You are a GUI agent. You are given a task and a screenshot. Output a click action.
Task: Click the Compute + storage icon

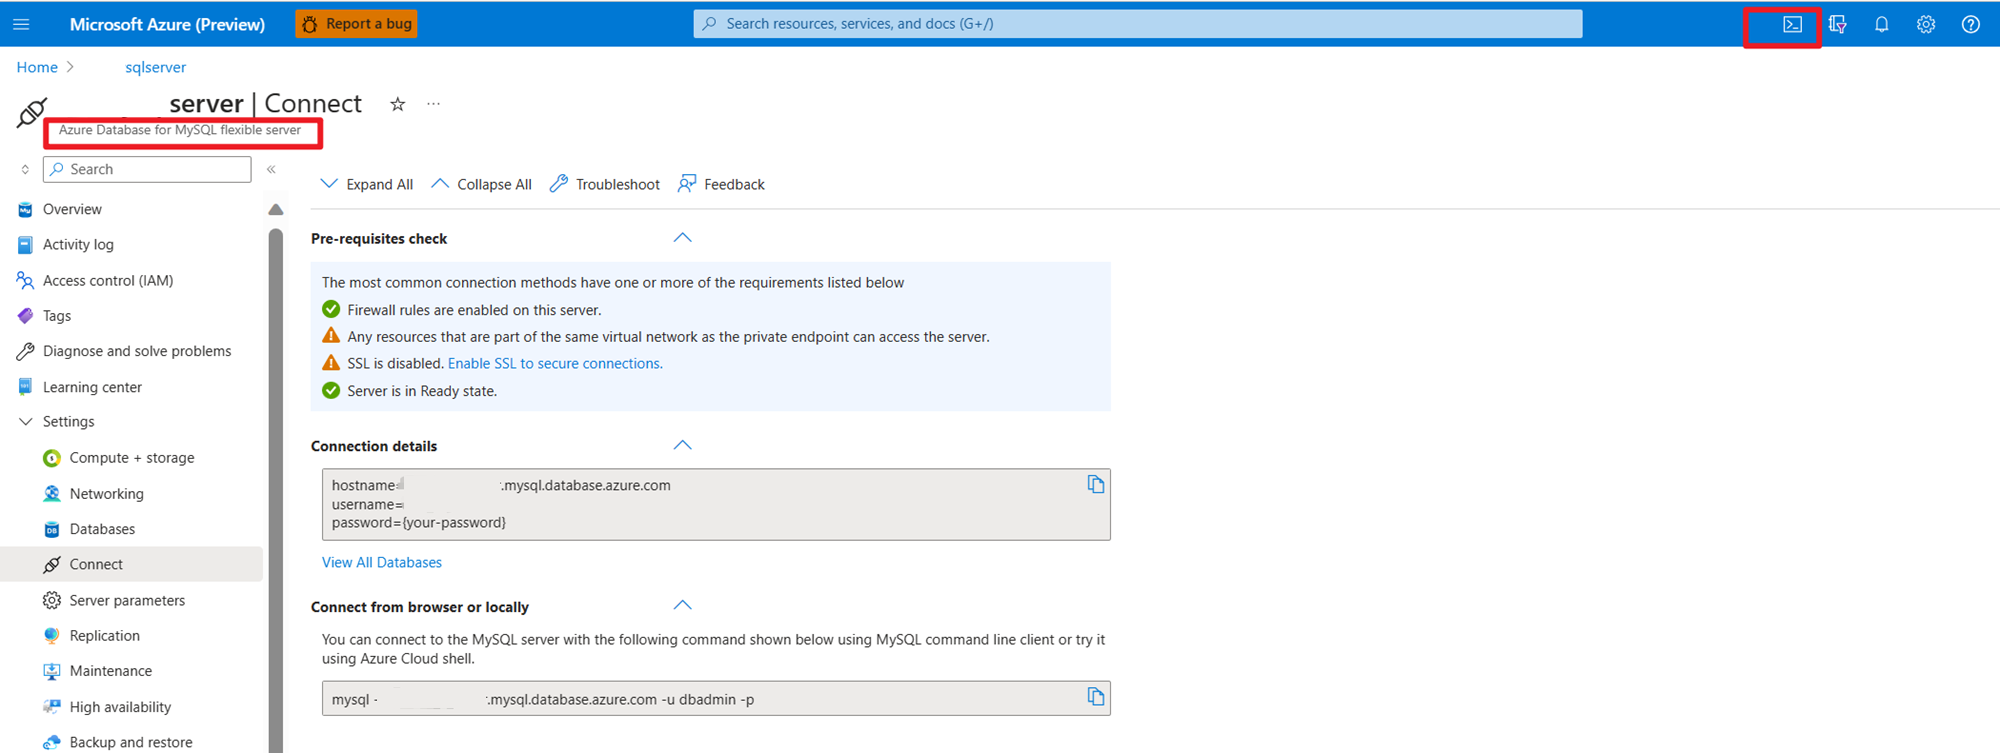[52, 458]
